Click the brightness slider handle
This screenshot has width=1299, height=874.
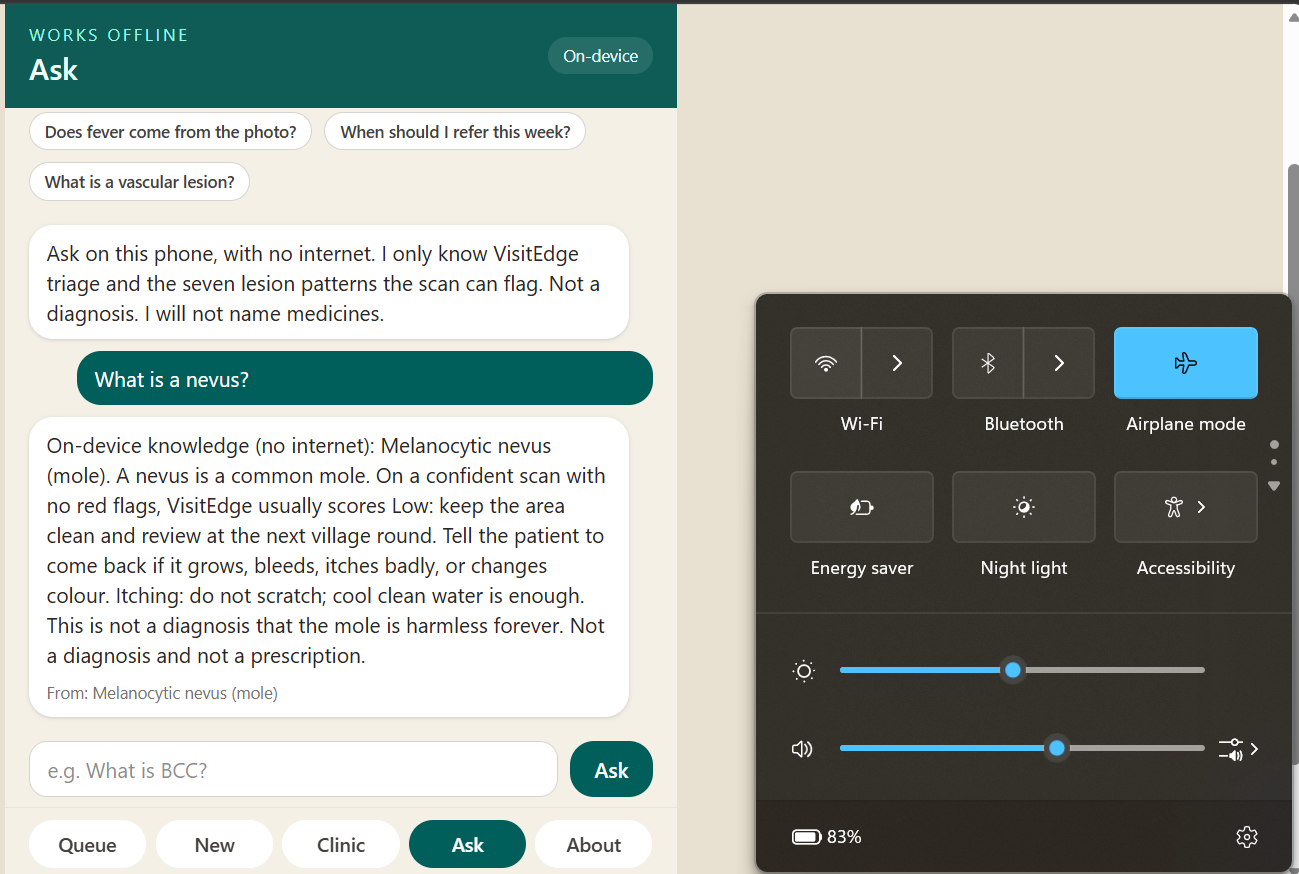[x=1013, y=670]
